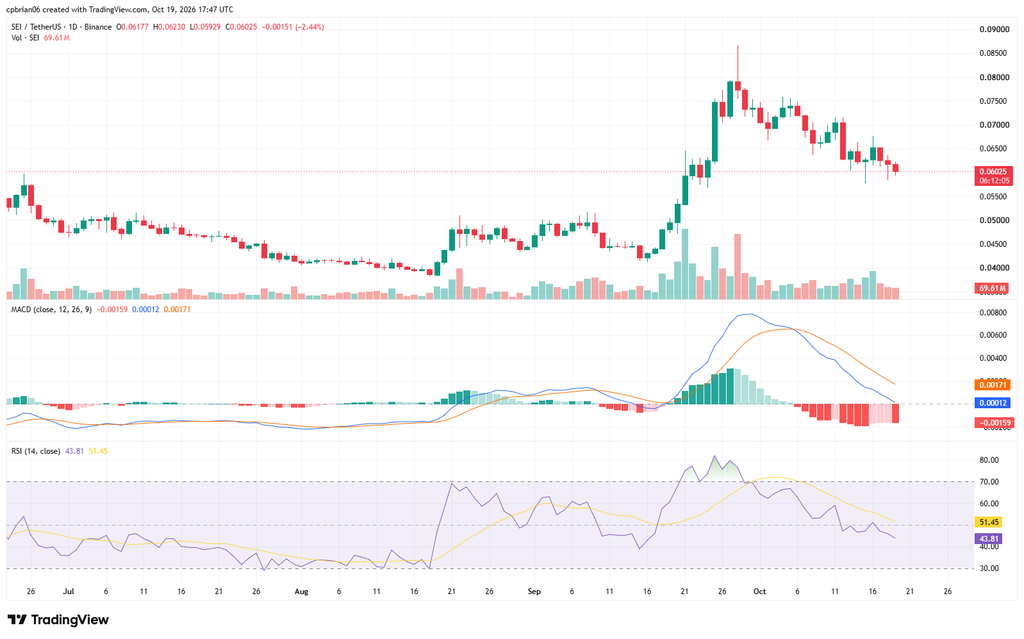1024x639 pixels.
Task: Select the RSI (14, close) legend
Action: [x=35, y=451]
